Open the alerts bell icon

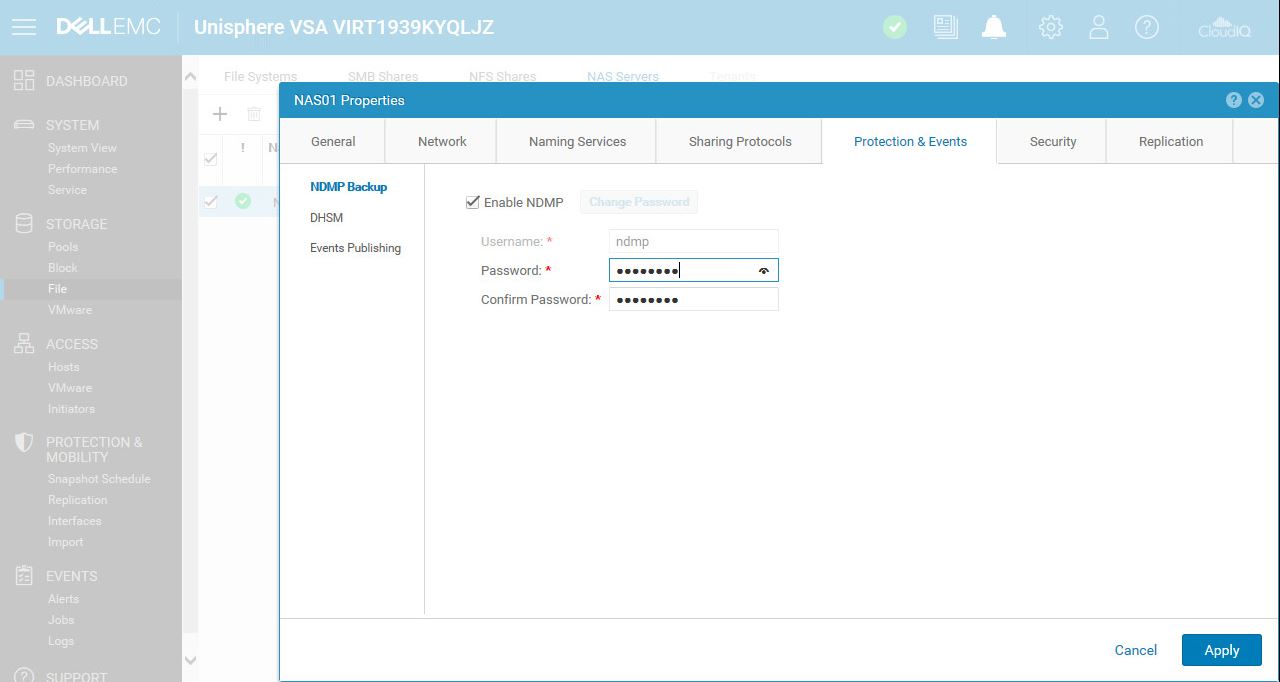(994, 27)
